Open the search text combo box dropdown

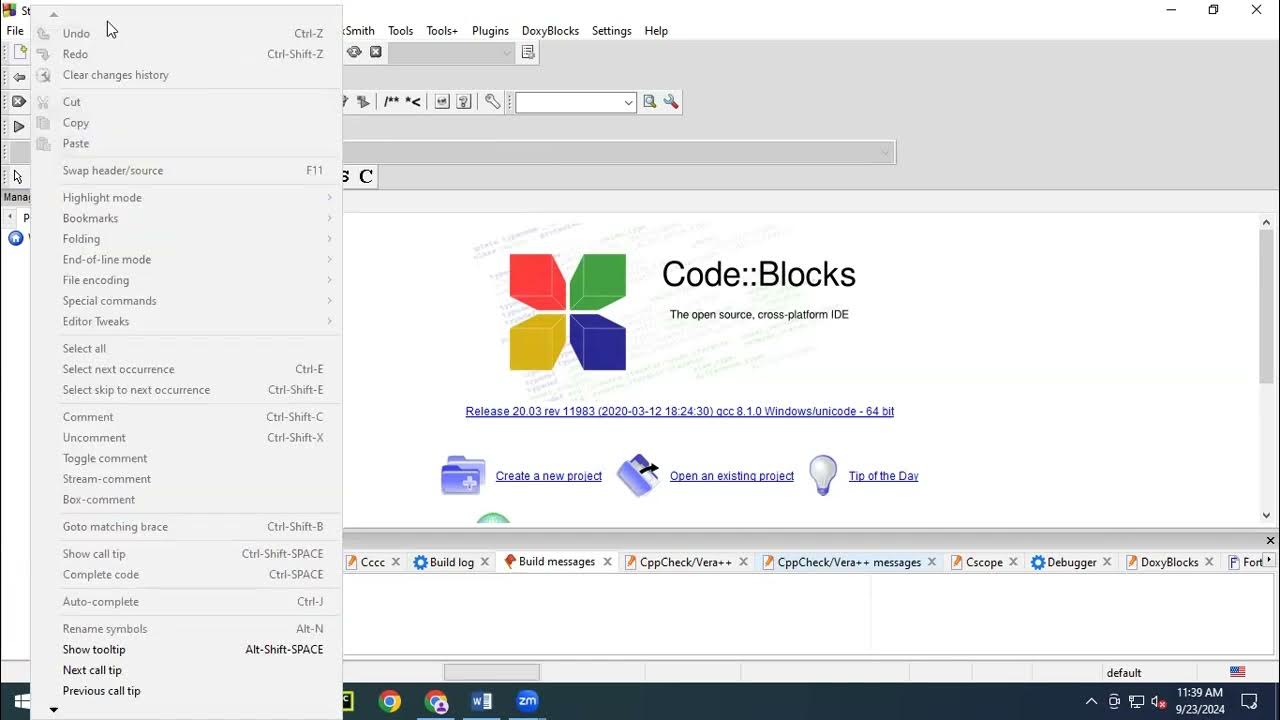pos(628,102)
